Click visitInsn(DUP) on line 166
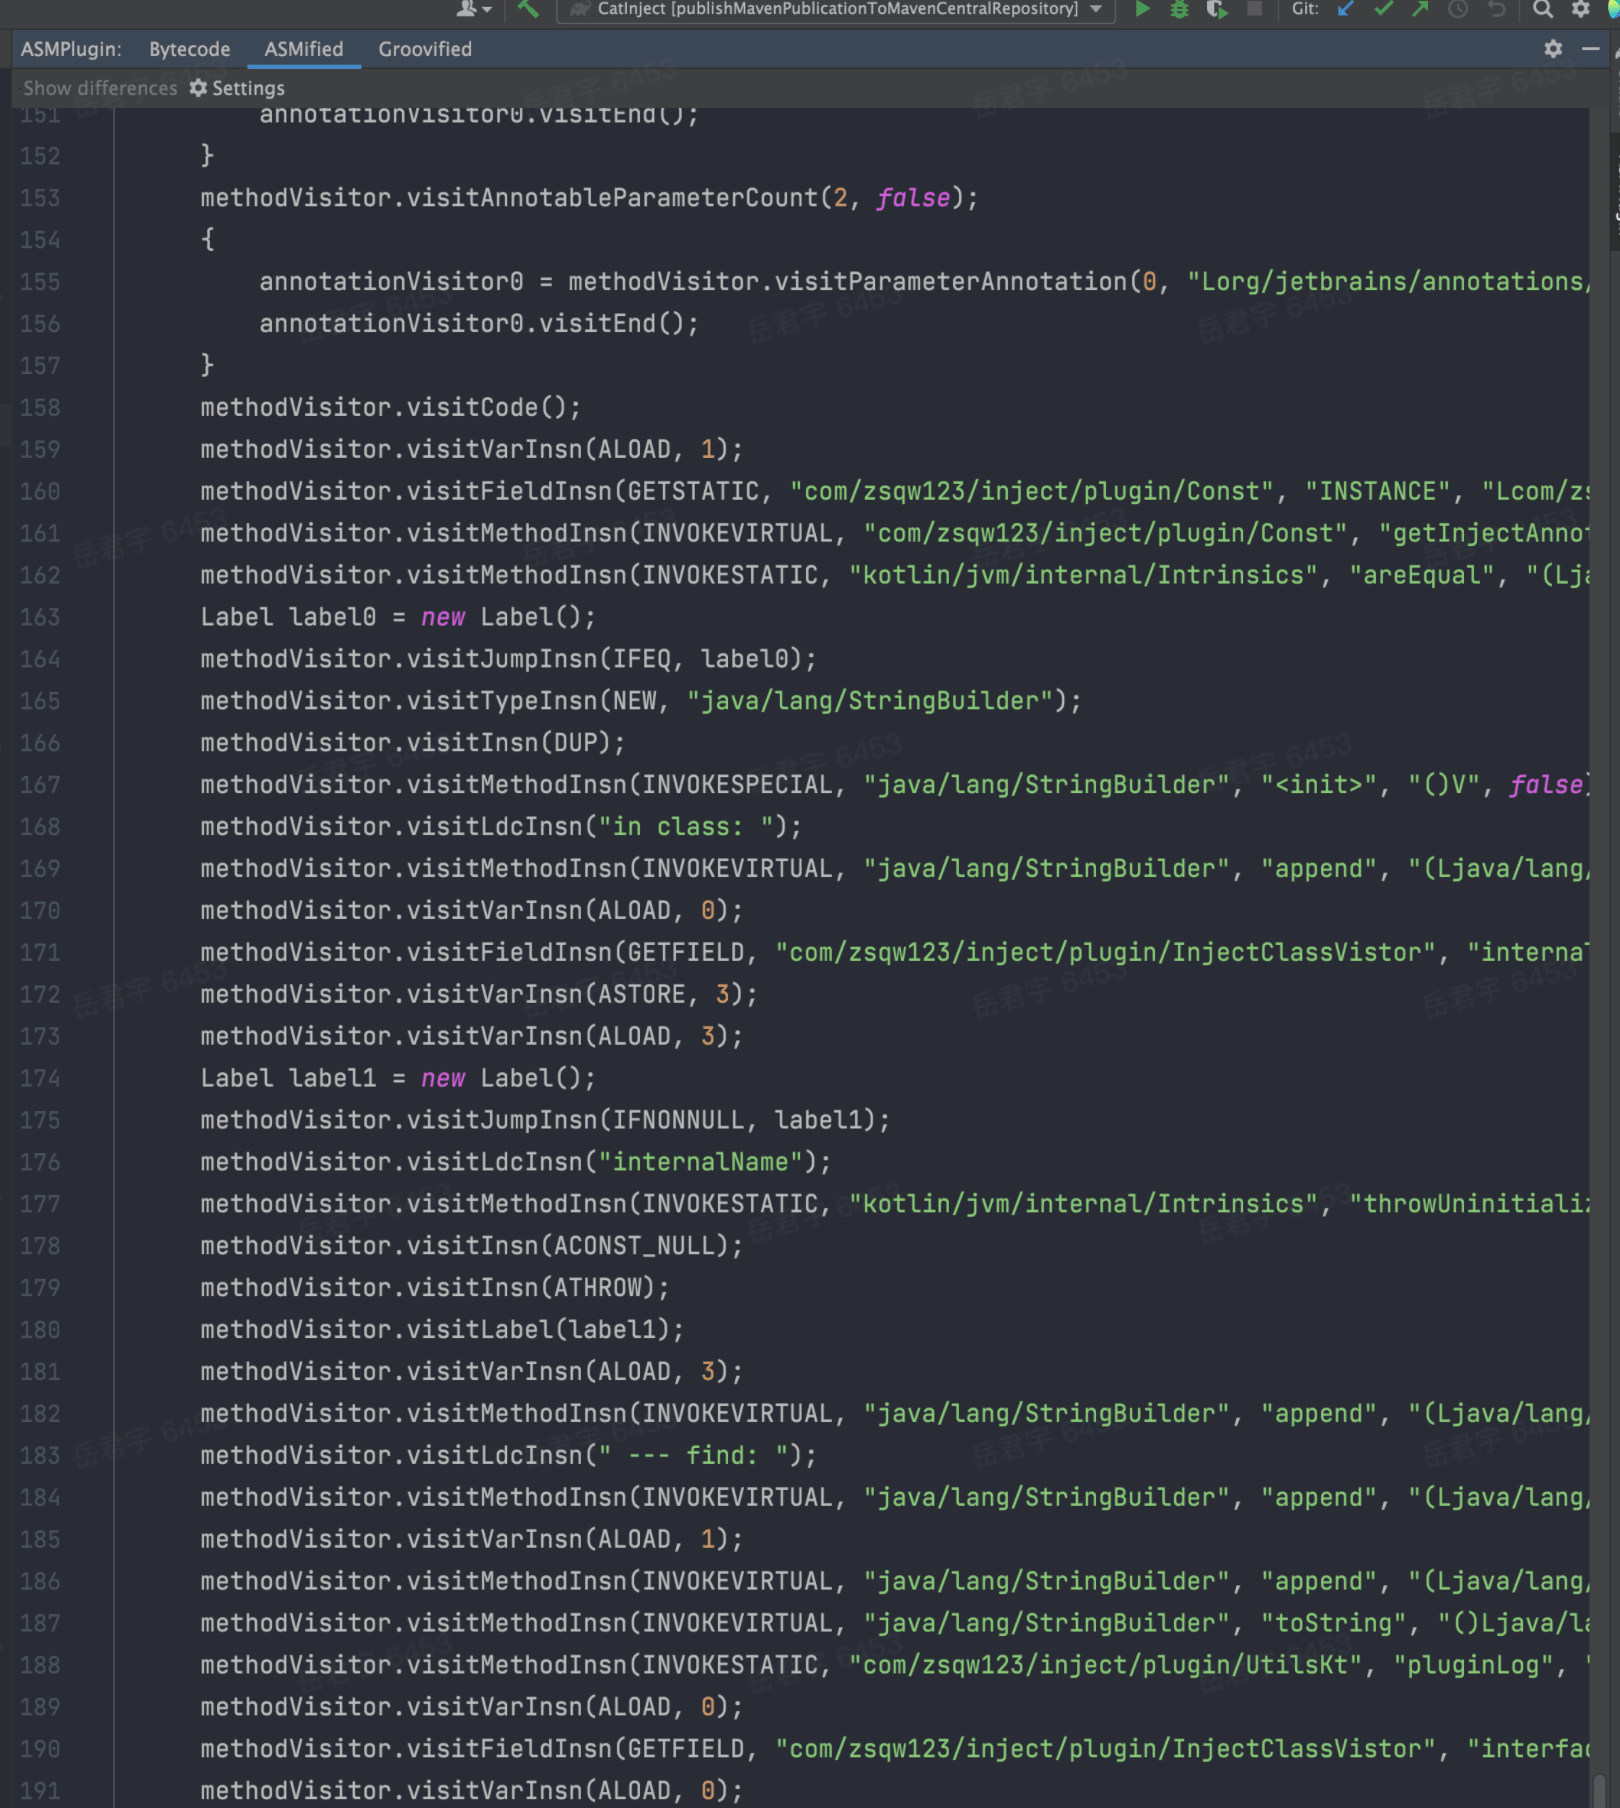The width and height of the screenshot is (1620, 1808). [x=413, y=743]
